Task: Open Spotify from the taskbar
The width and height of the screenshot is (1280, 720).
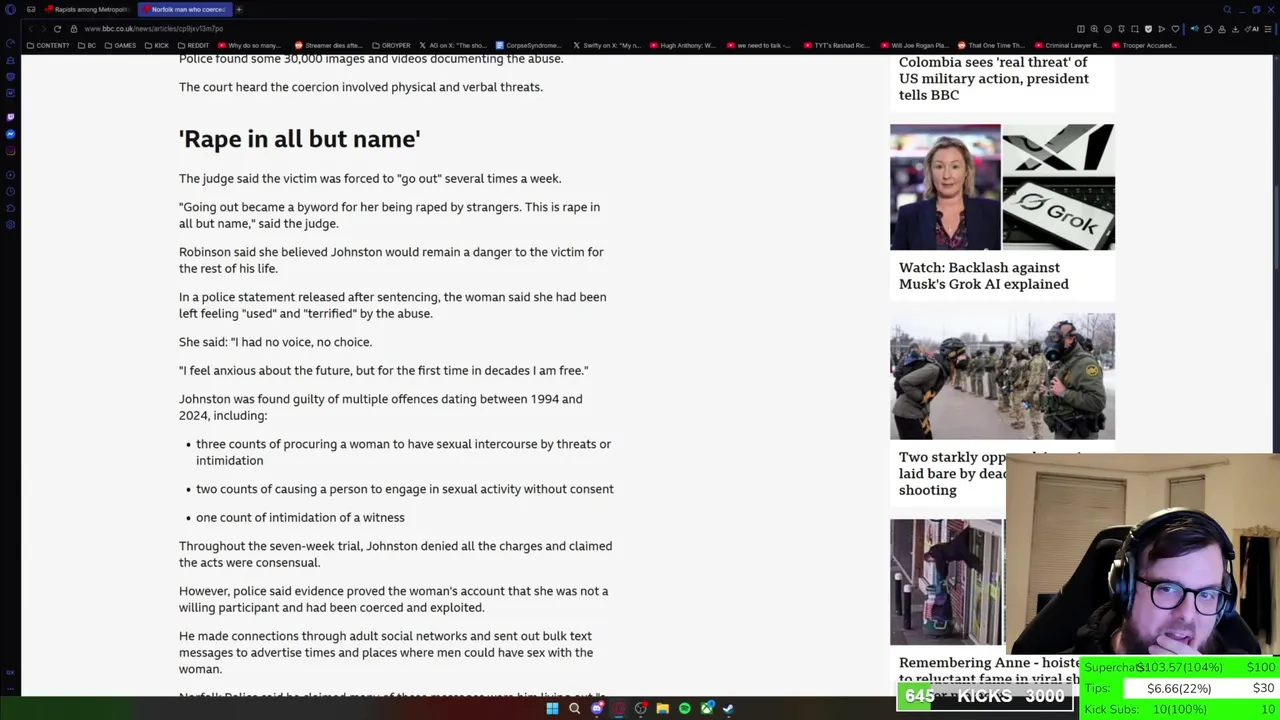Action: tap(684, 708)
